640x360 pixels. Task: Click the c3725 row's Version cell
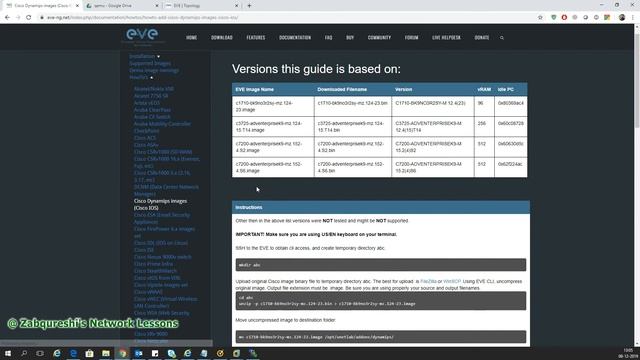(x=433, y=127)
